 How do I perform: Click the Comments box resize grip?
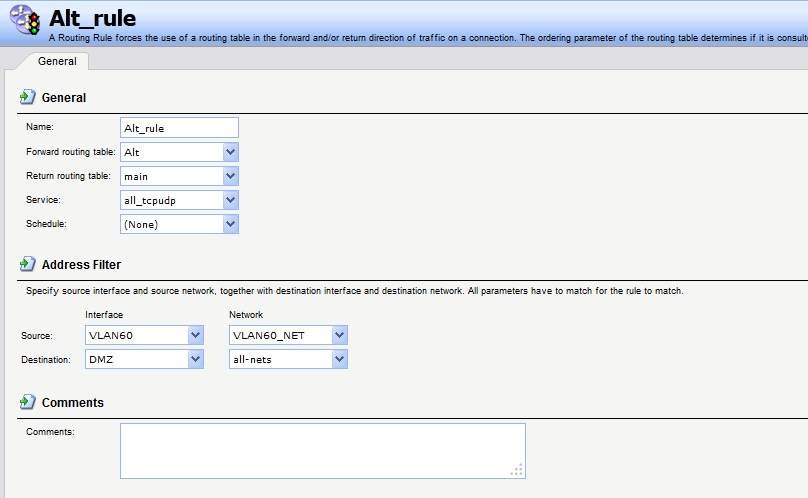click(x=517, y=470)
